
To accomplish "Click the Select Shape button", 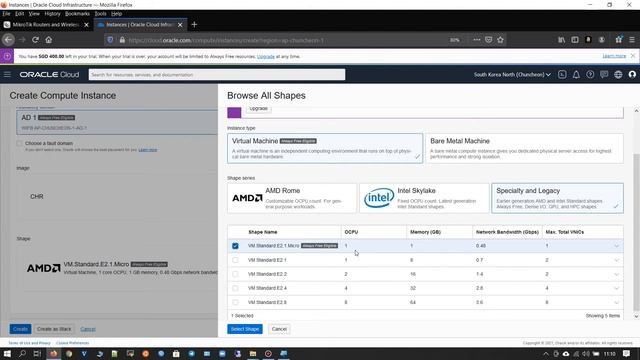I will click(x=244, y=329).
